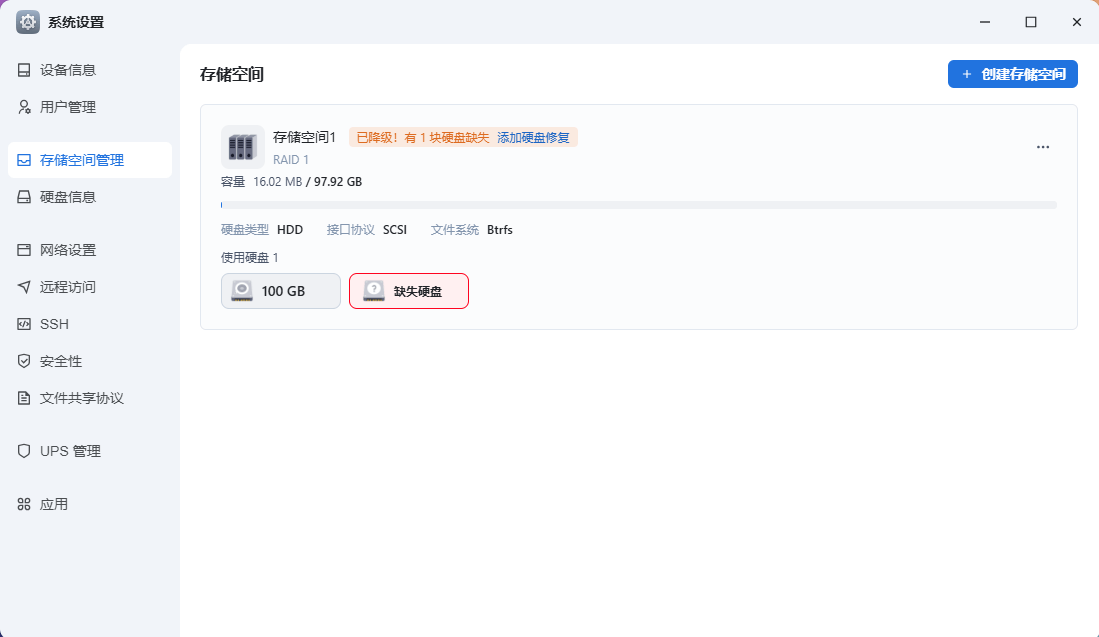
Task: Click the missing disk question-mark icon
Action: pyautogui.click(x=374, y=291)
